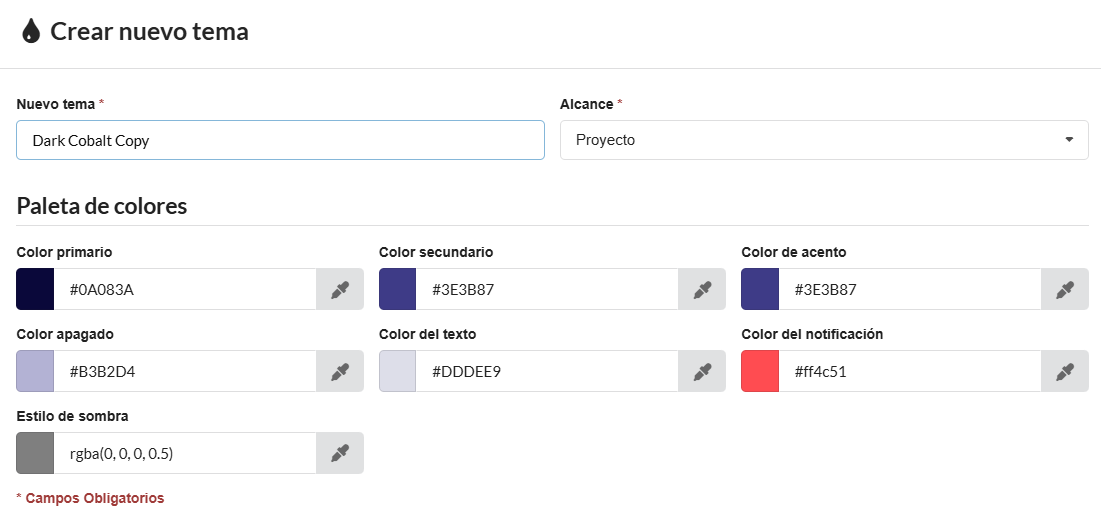The width and height of the screenshot is (1101, 522).
Task: Edit the rgba(0, 0, 0, 0.5) shadow value
Action: point(185,453)
